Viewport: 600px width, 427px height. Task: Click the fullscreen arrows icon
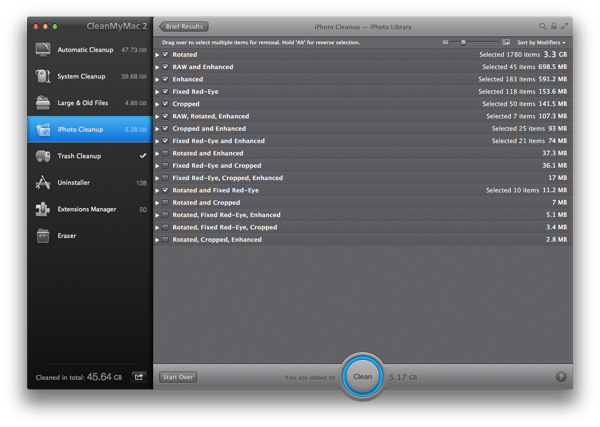point(564,26)
